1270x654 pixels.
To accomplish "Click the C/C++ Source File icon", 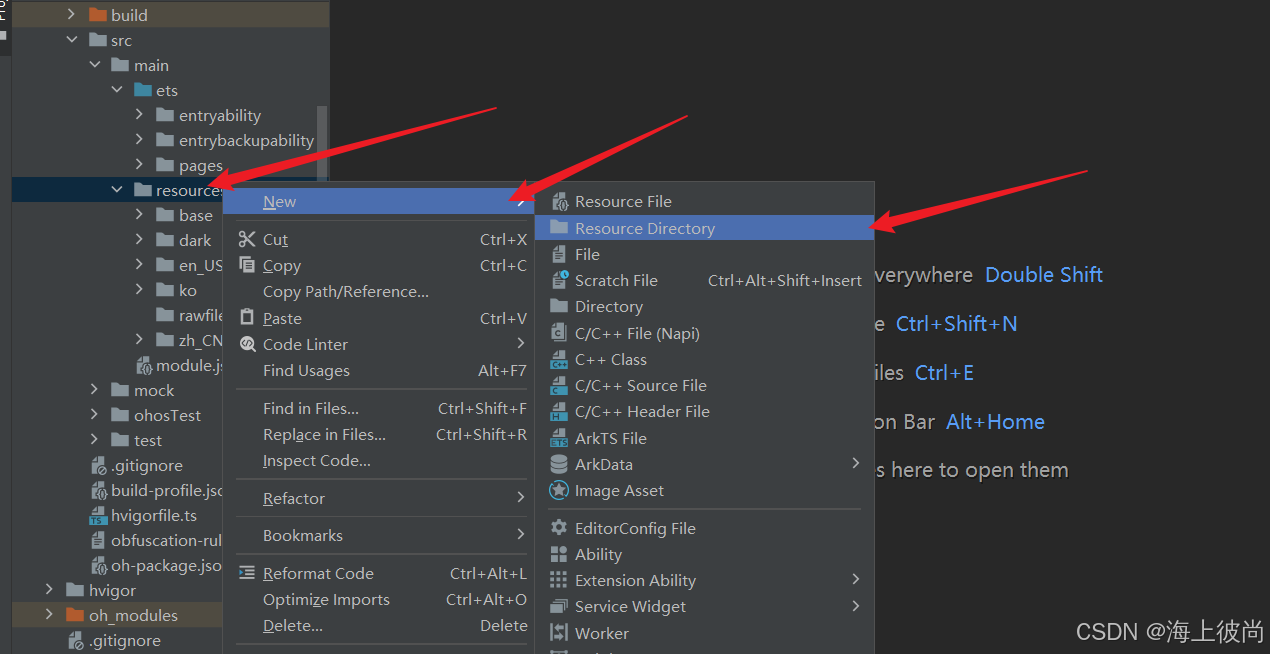I will (x=559, y=386).
